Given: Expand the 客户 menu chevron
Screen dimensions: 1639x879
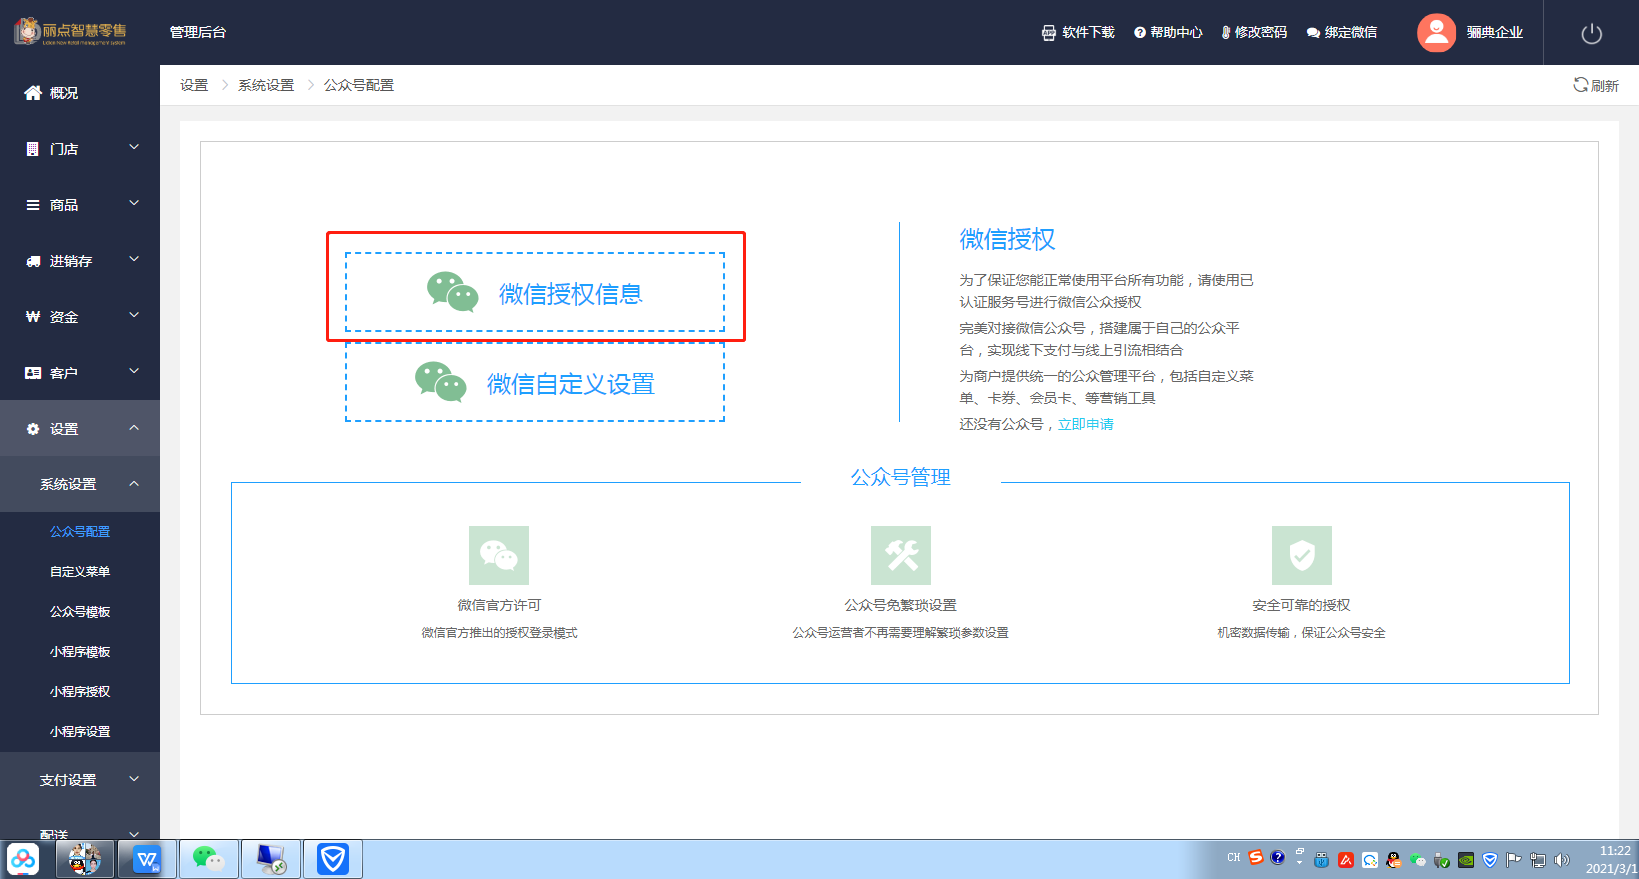Looking at the screenshot, I should [134, 372].
